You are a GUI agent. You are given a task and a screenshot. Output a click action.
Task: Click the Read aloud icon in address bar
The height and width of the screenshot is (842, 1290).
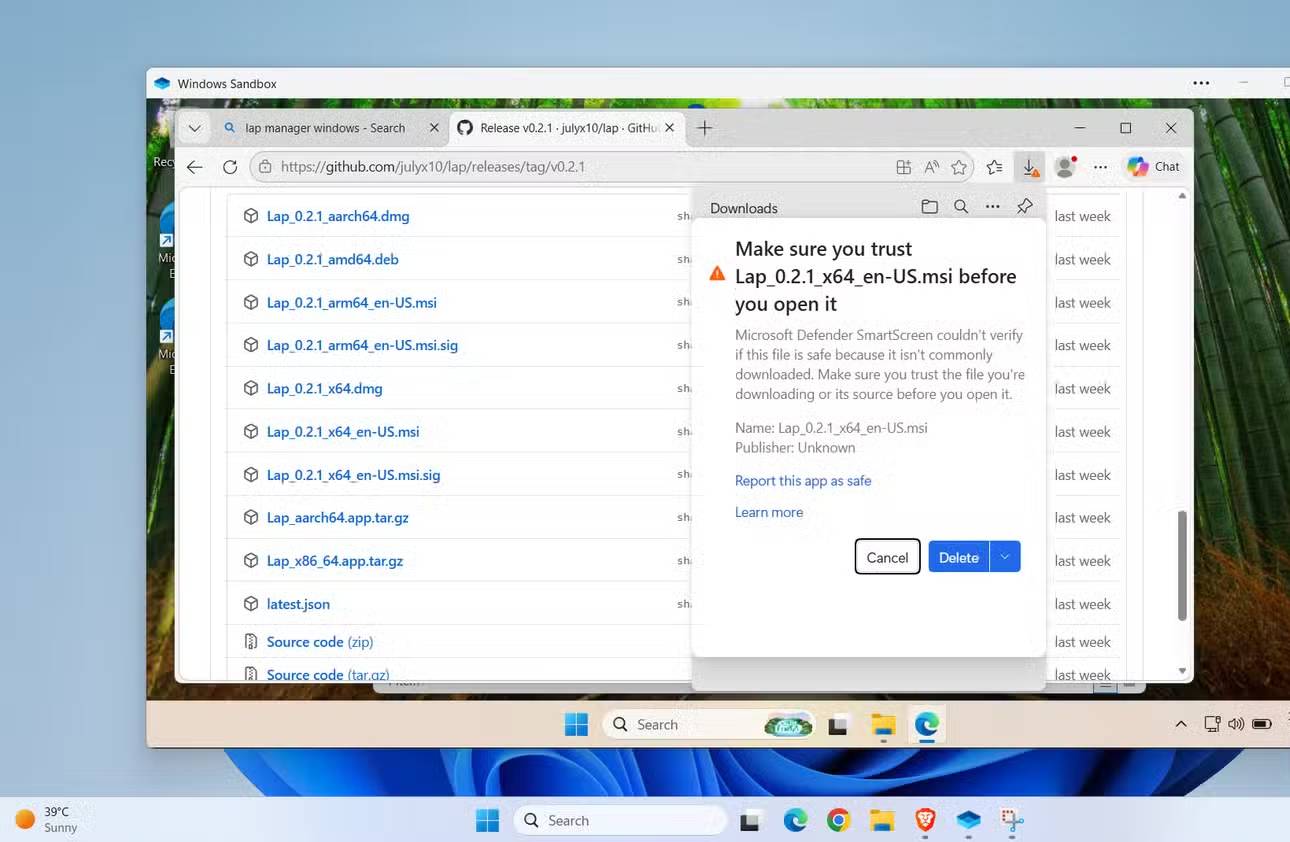932,167
